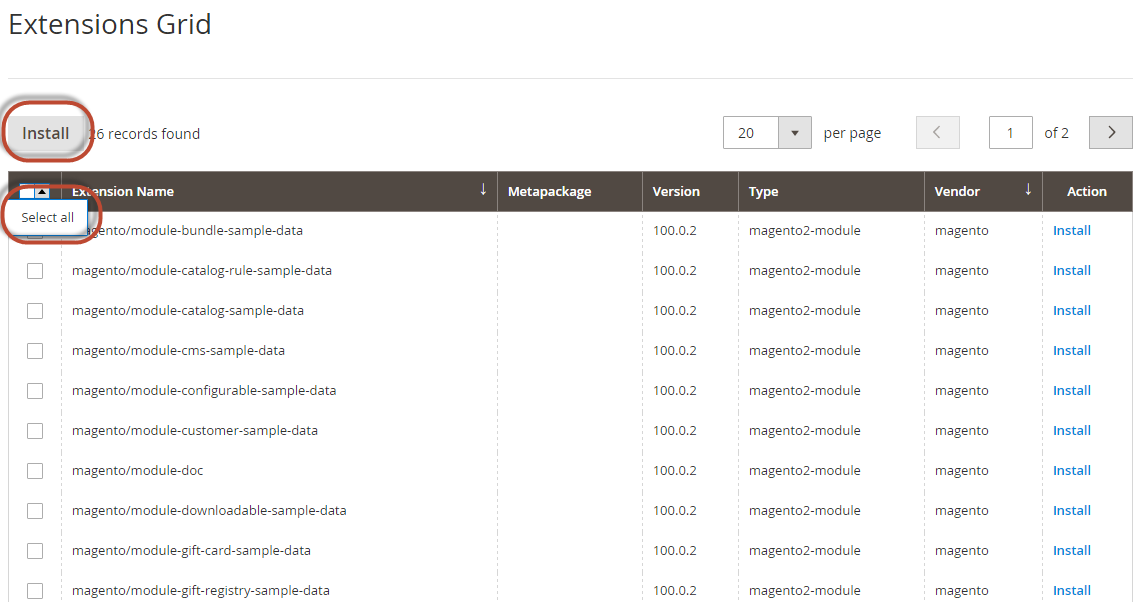The image size is (1137, 602).
Task: Toggle the mass-select dropdown arrow in header
Action: click(x=42, y=192)
